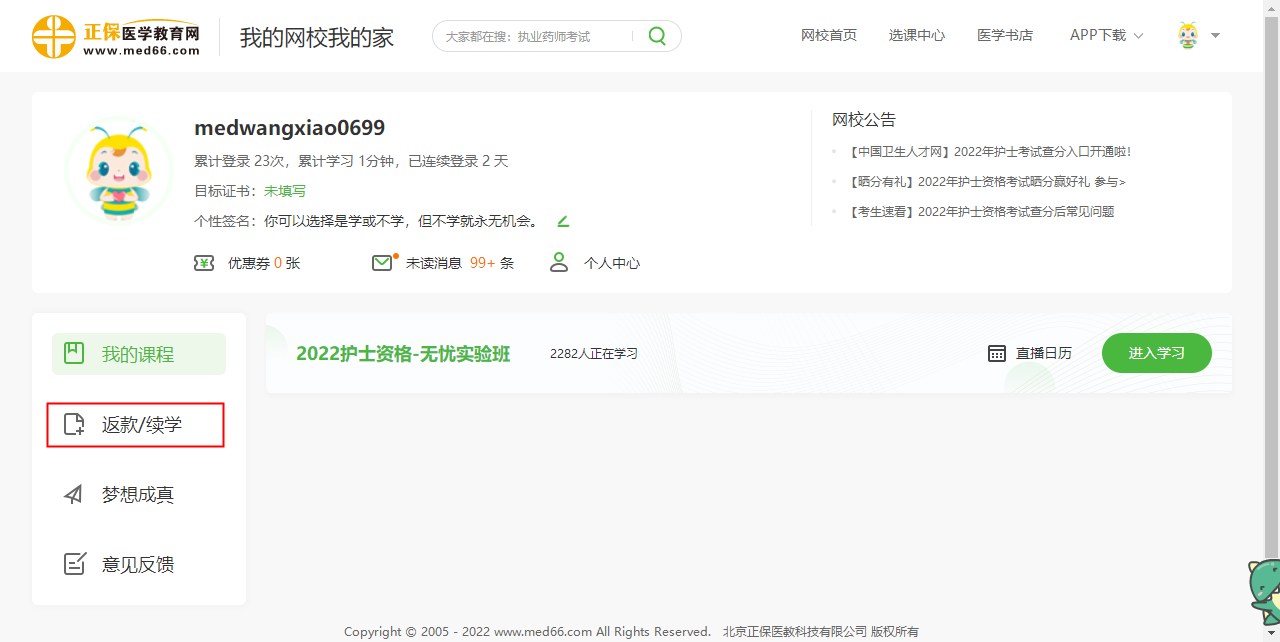Open 我的课程 in sidebar
The width and height of the screenshot is (1280, 642).
[x=138, y=354]
